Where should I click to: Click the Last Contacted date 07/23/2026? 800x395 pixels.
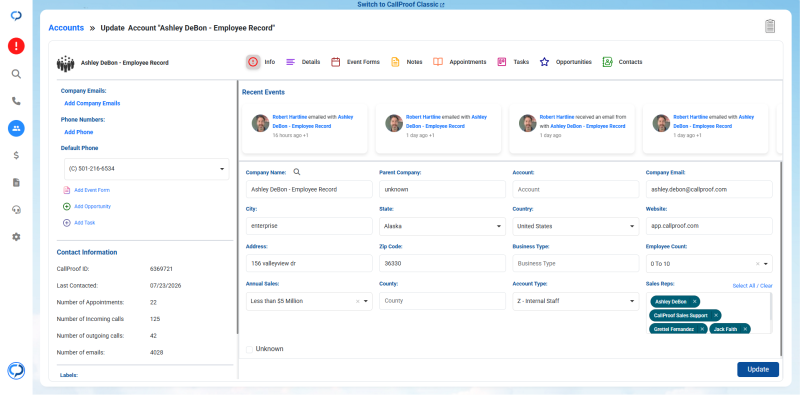click(165, 286)
